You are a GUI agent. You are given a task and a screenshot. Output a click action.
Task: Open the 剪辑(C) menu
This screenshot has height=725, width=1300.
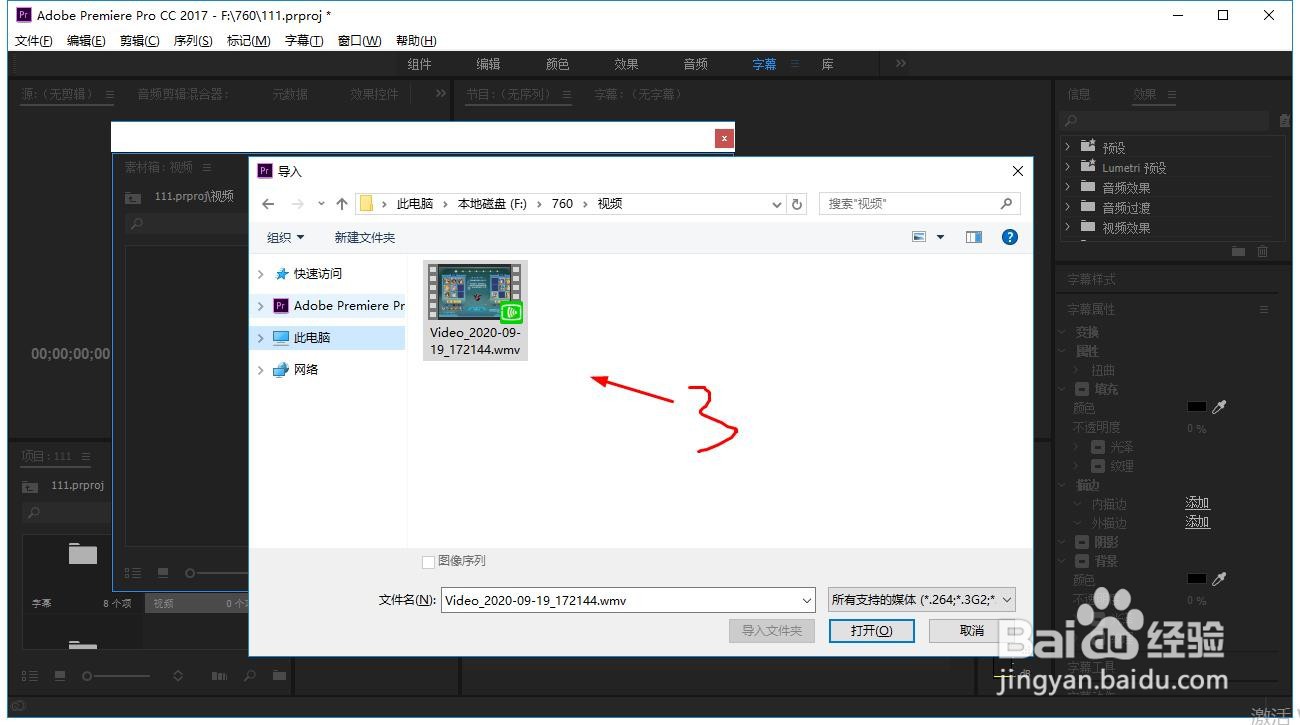(x=139, y=41)
